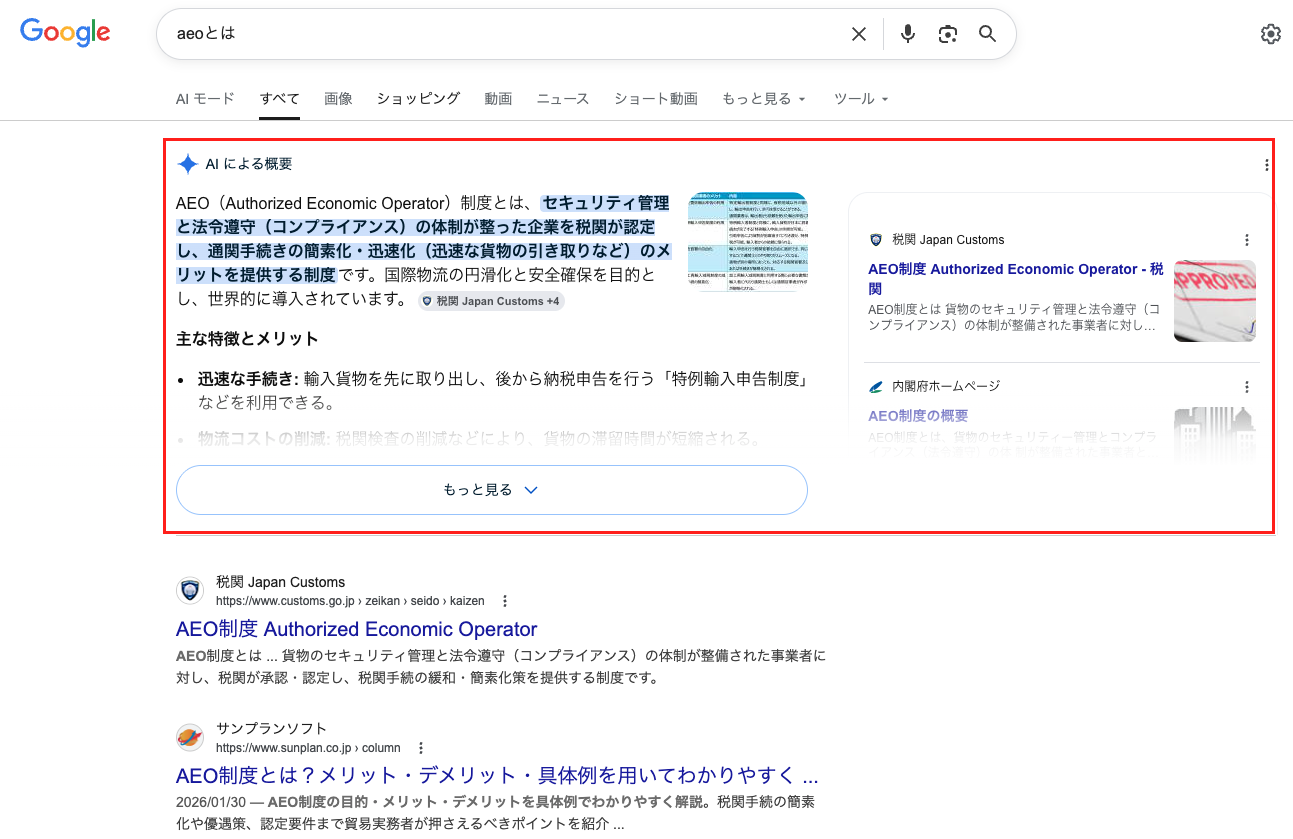1293x839 pixels.
Task: Switch to 画像 tab
Action: (x=338, y=99)
